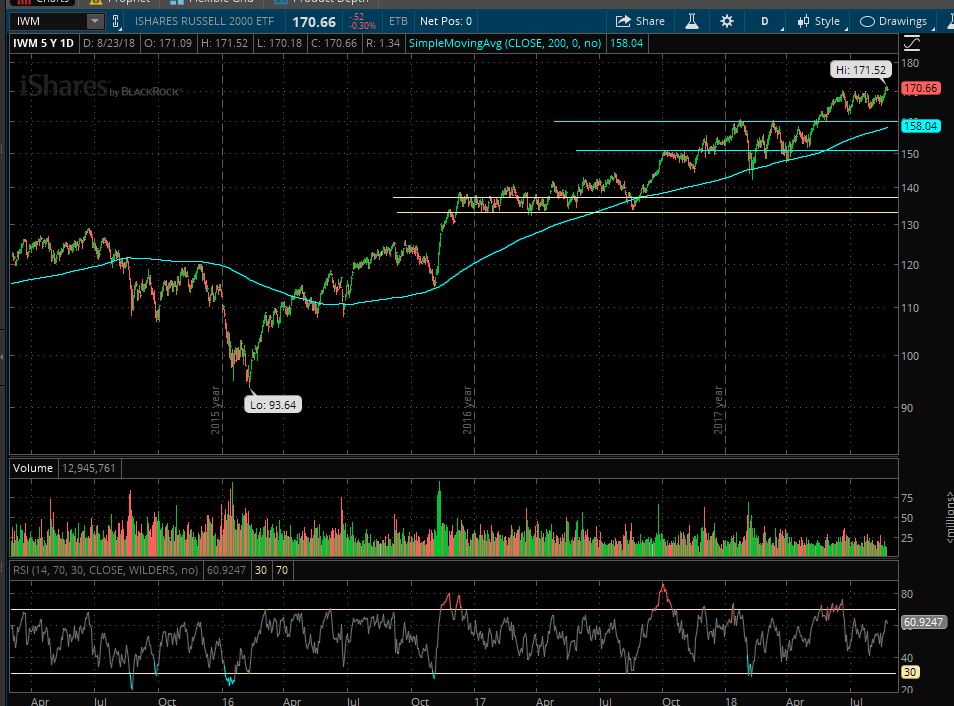This screenshot has height=706, width=954.
Task: Click the 18 year label on time axis
Action: (x=731, y=701)
